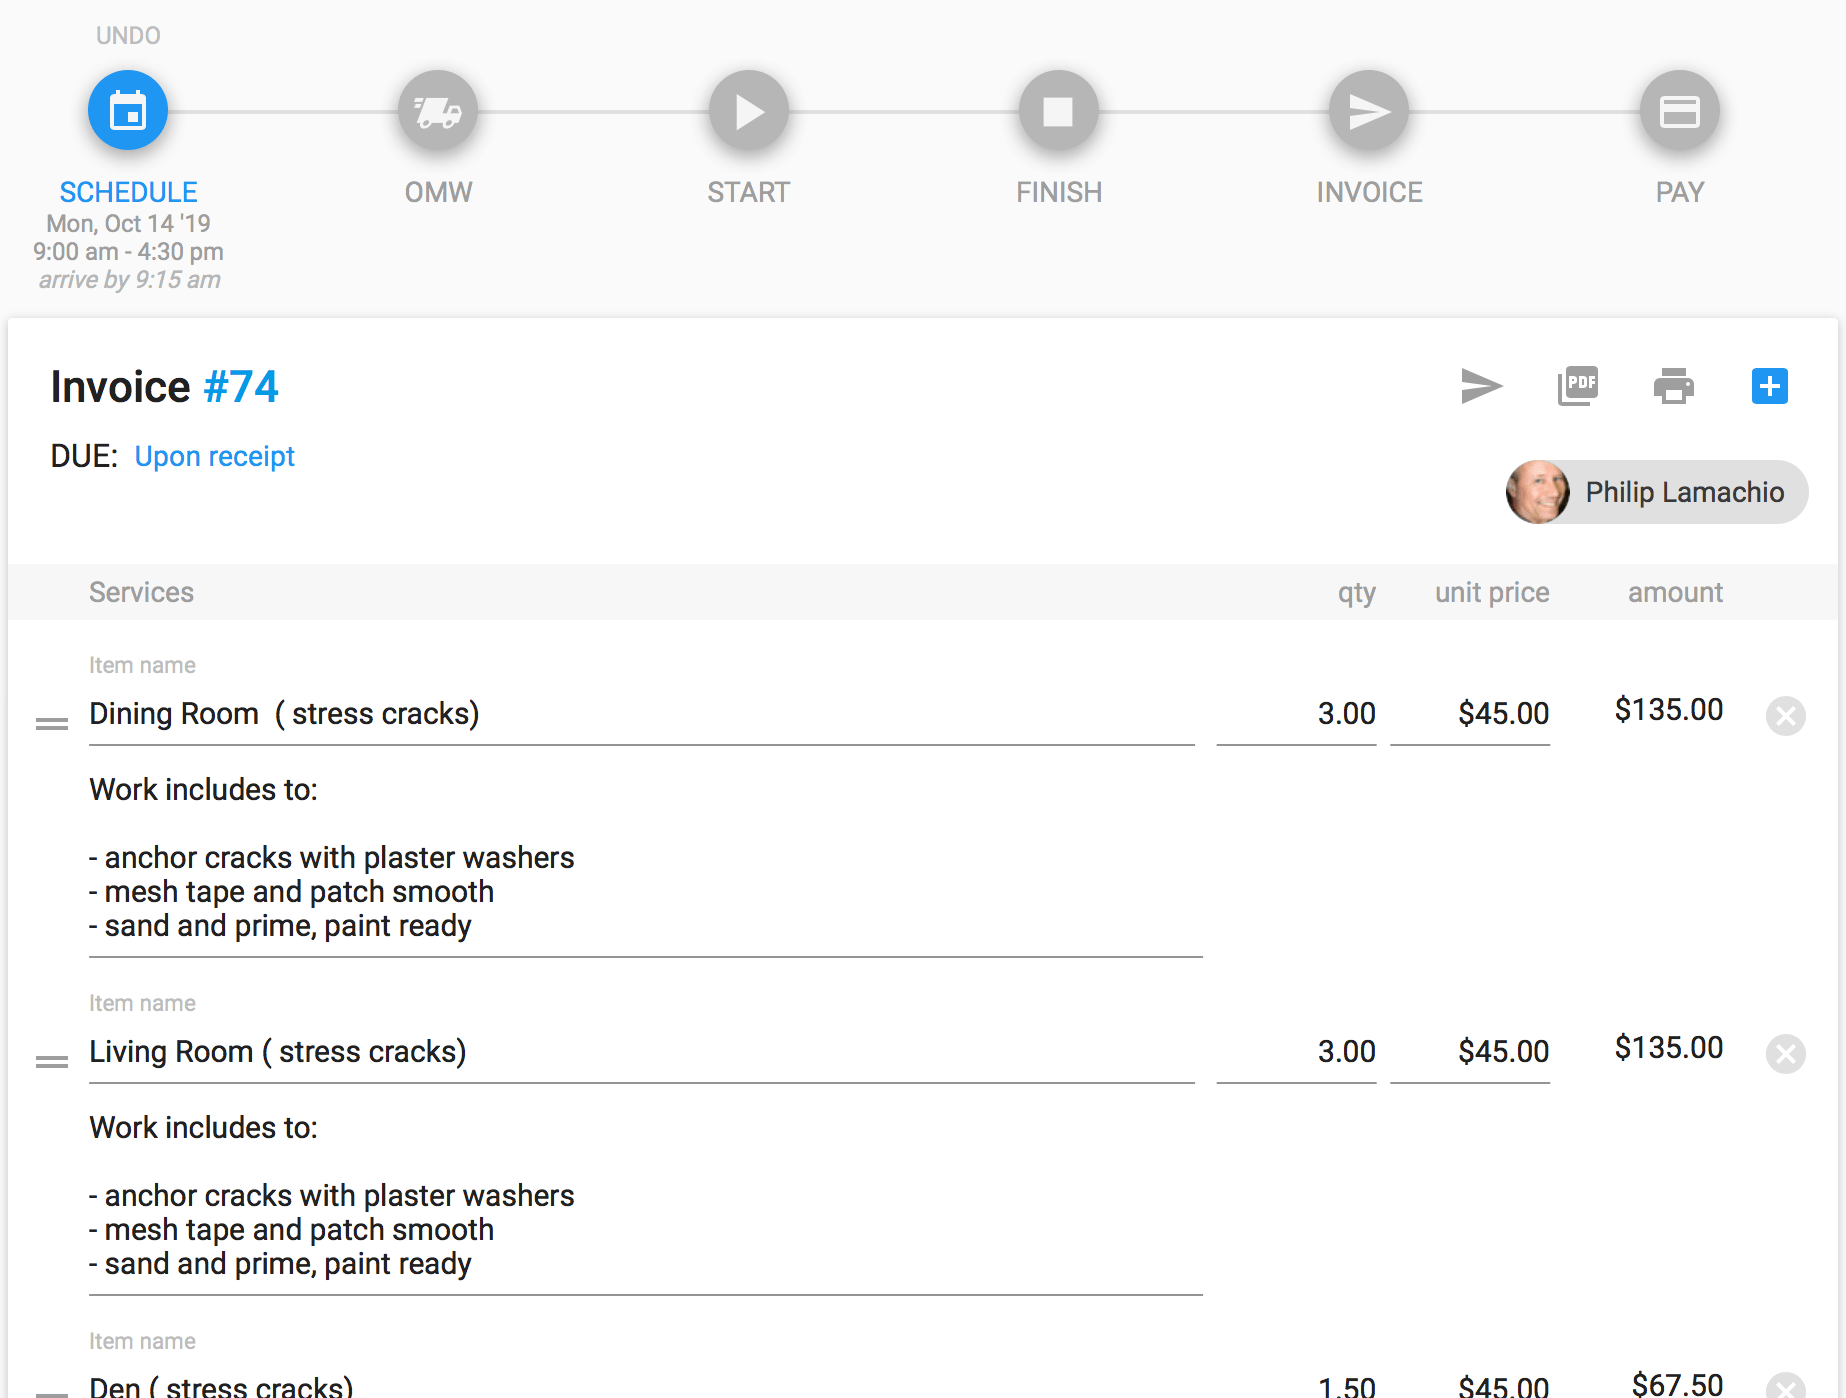Mark job as On My Way truck icon
Screen dimensions: 1846x1398
(x=438, y=110)
